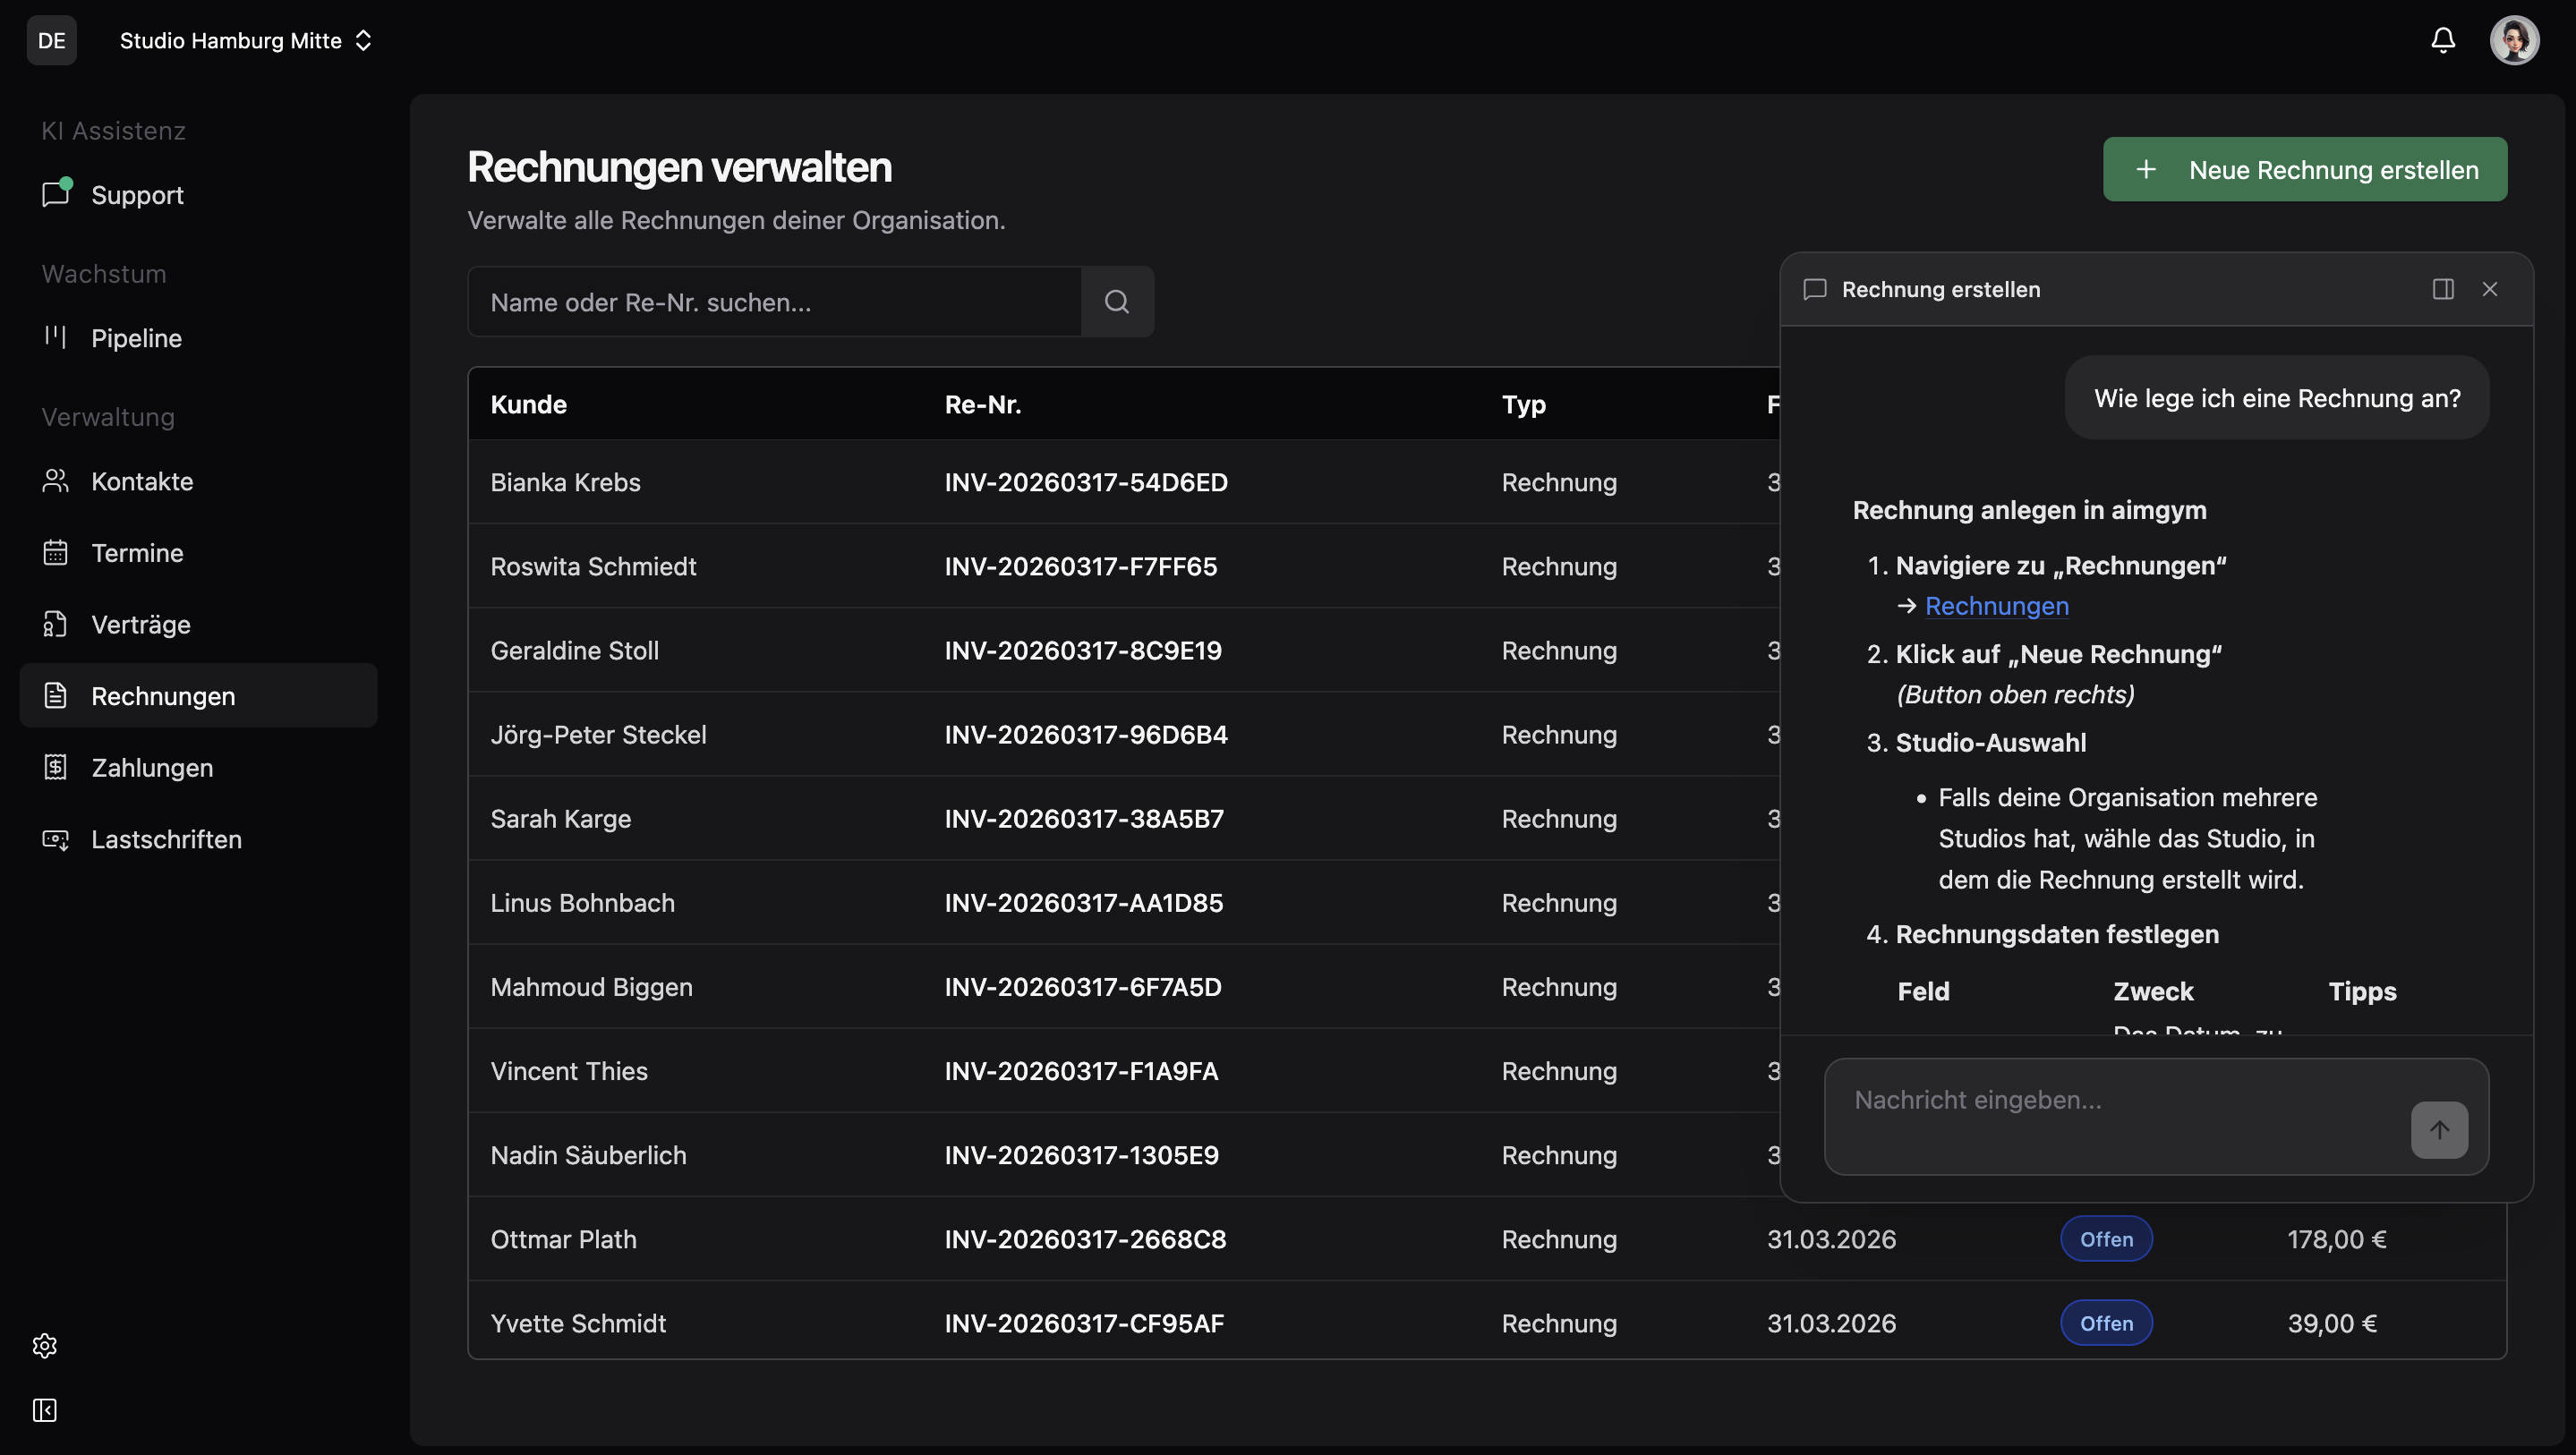This screenshot has height=1455, width=2576.
Task: Click the 178,00 € amount
Action: tap(2337, 1239)
